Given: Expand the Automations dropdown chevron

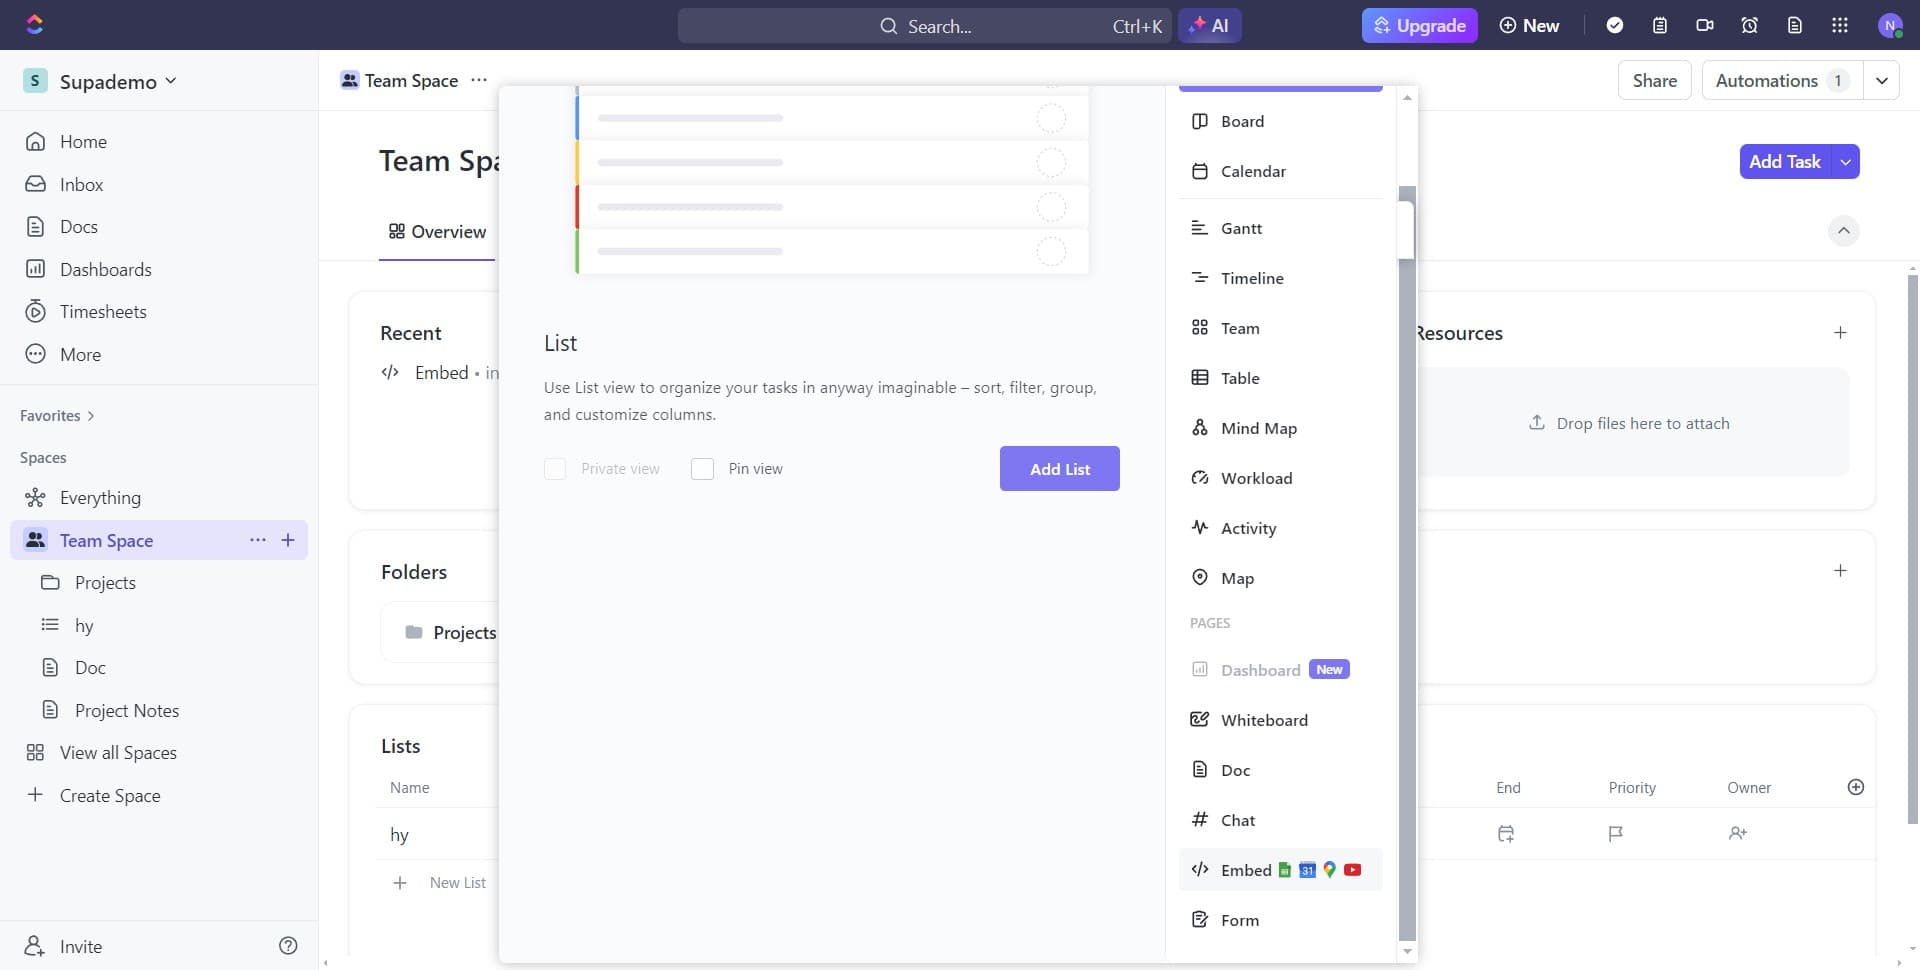Looking at the screenshot, I should [x=1881, y=81].
